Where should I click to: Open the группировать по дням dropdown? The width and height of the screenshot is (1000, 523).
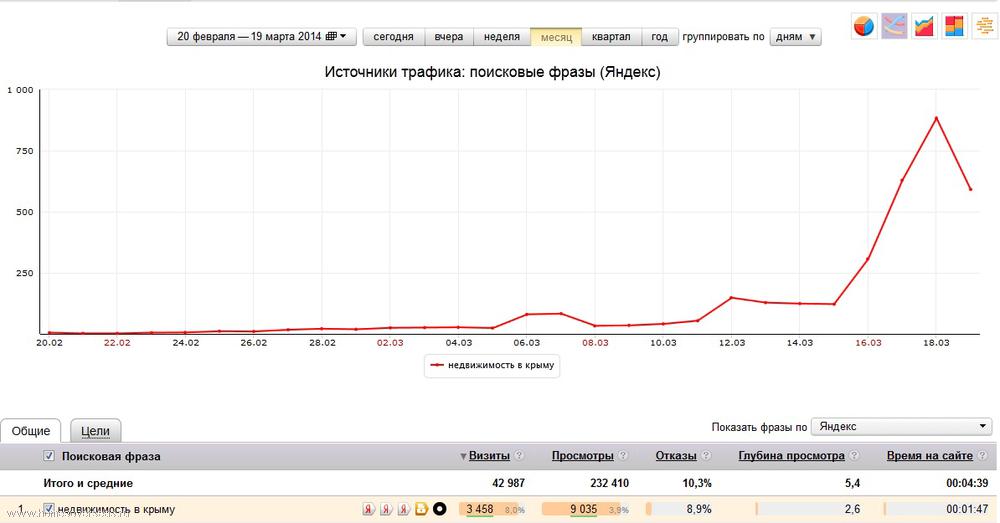pos(795,36)
